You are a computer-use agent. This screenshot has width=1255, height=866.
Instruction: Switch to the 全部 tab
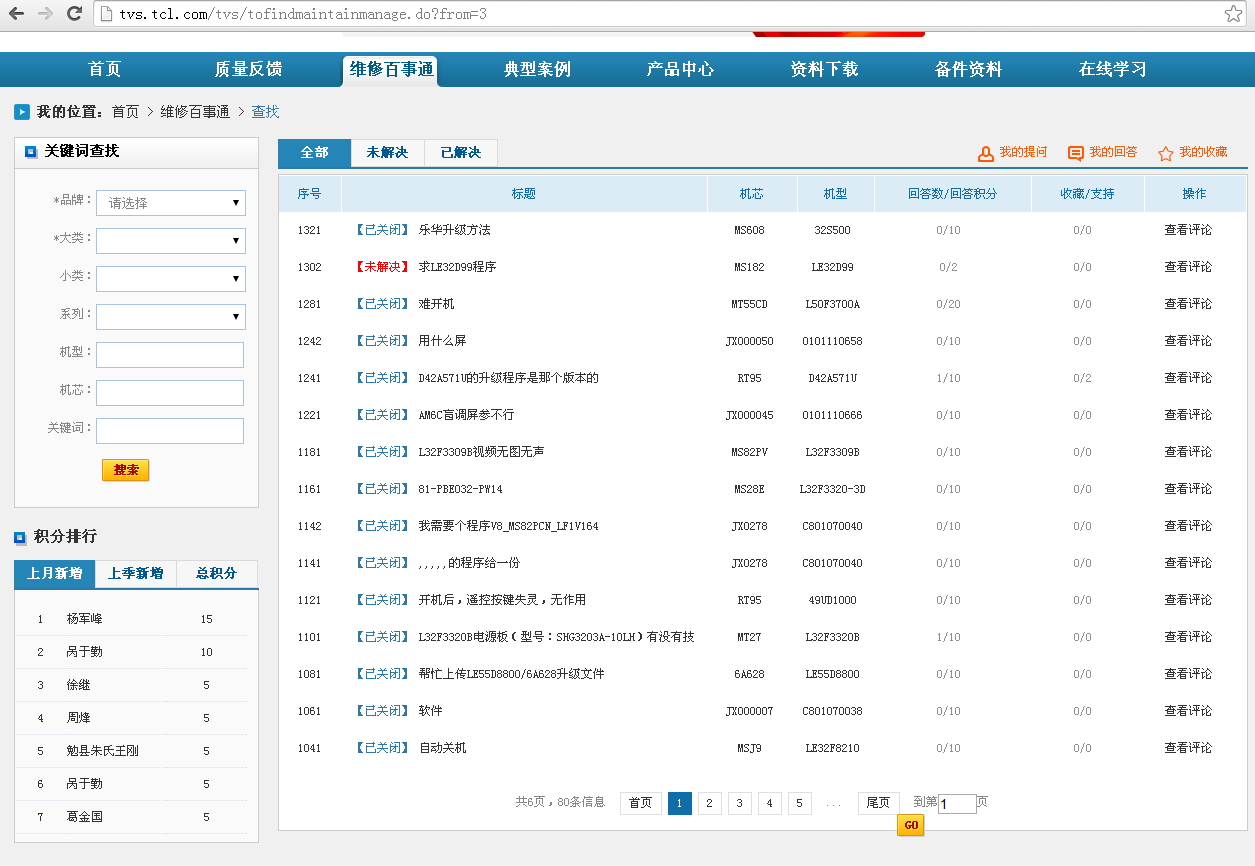point(315,153)
